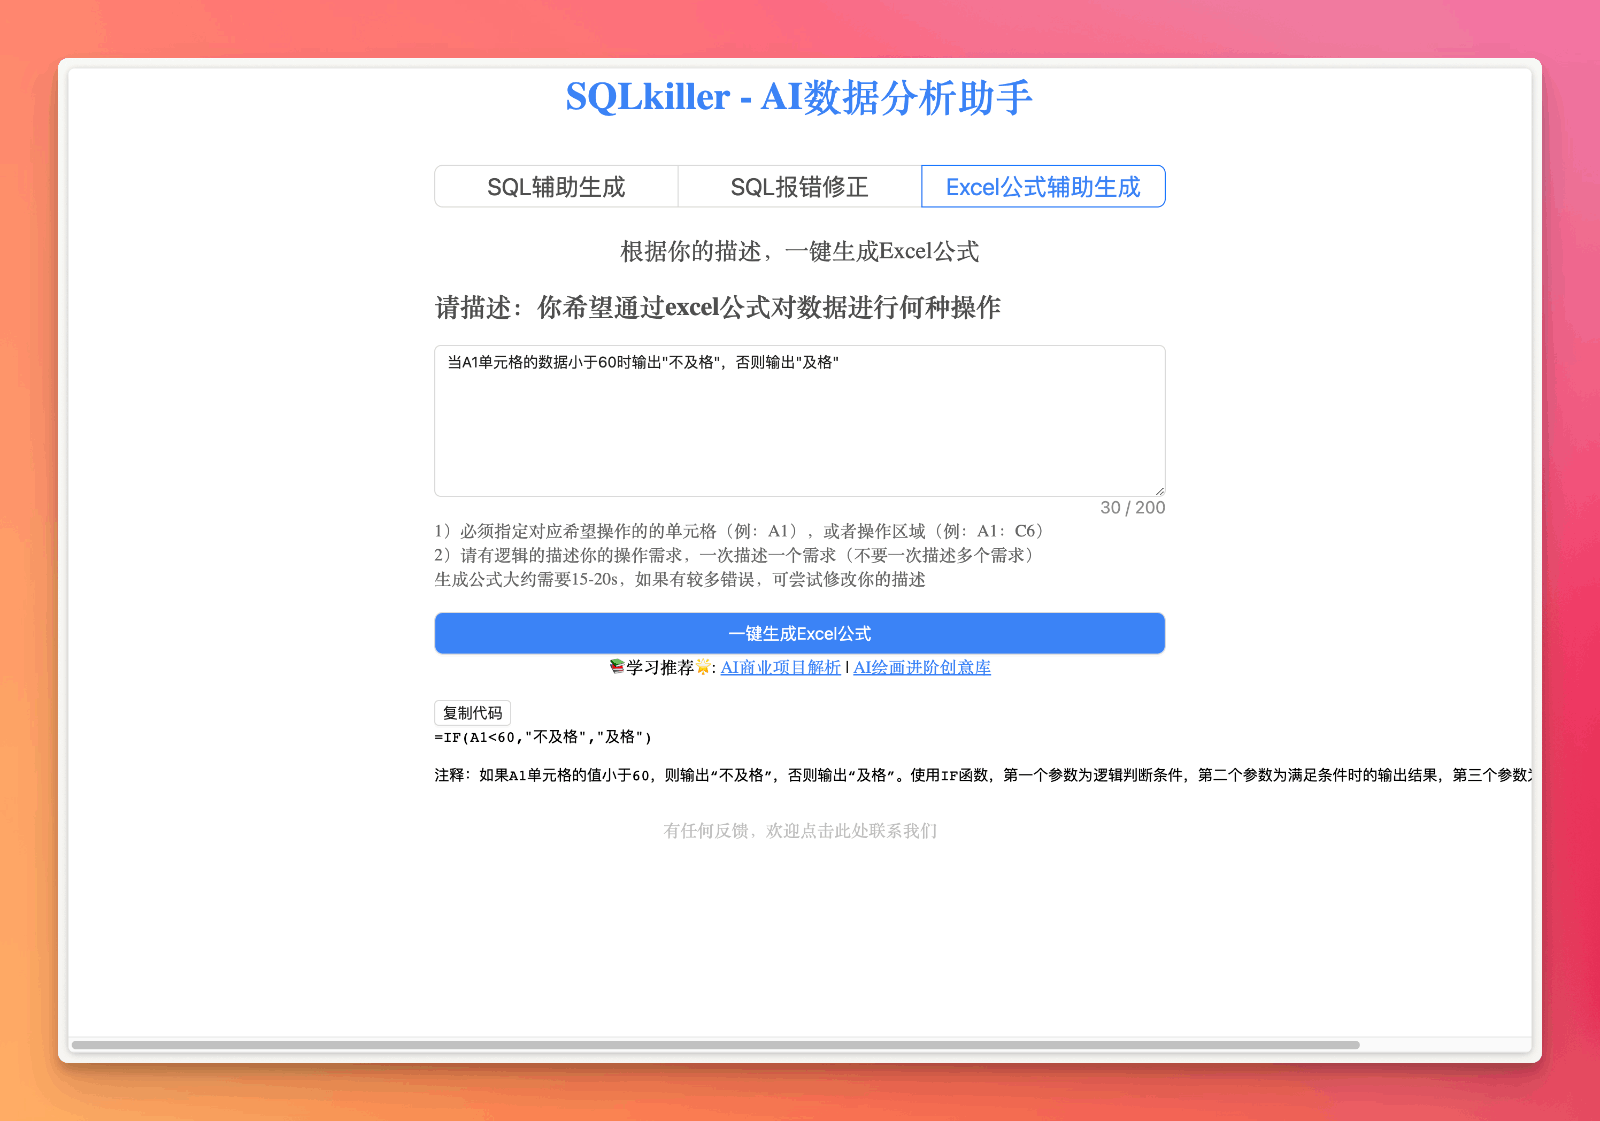Click the generated IF formula text

pyautogui.click(x=543, y=737)
